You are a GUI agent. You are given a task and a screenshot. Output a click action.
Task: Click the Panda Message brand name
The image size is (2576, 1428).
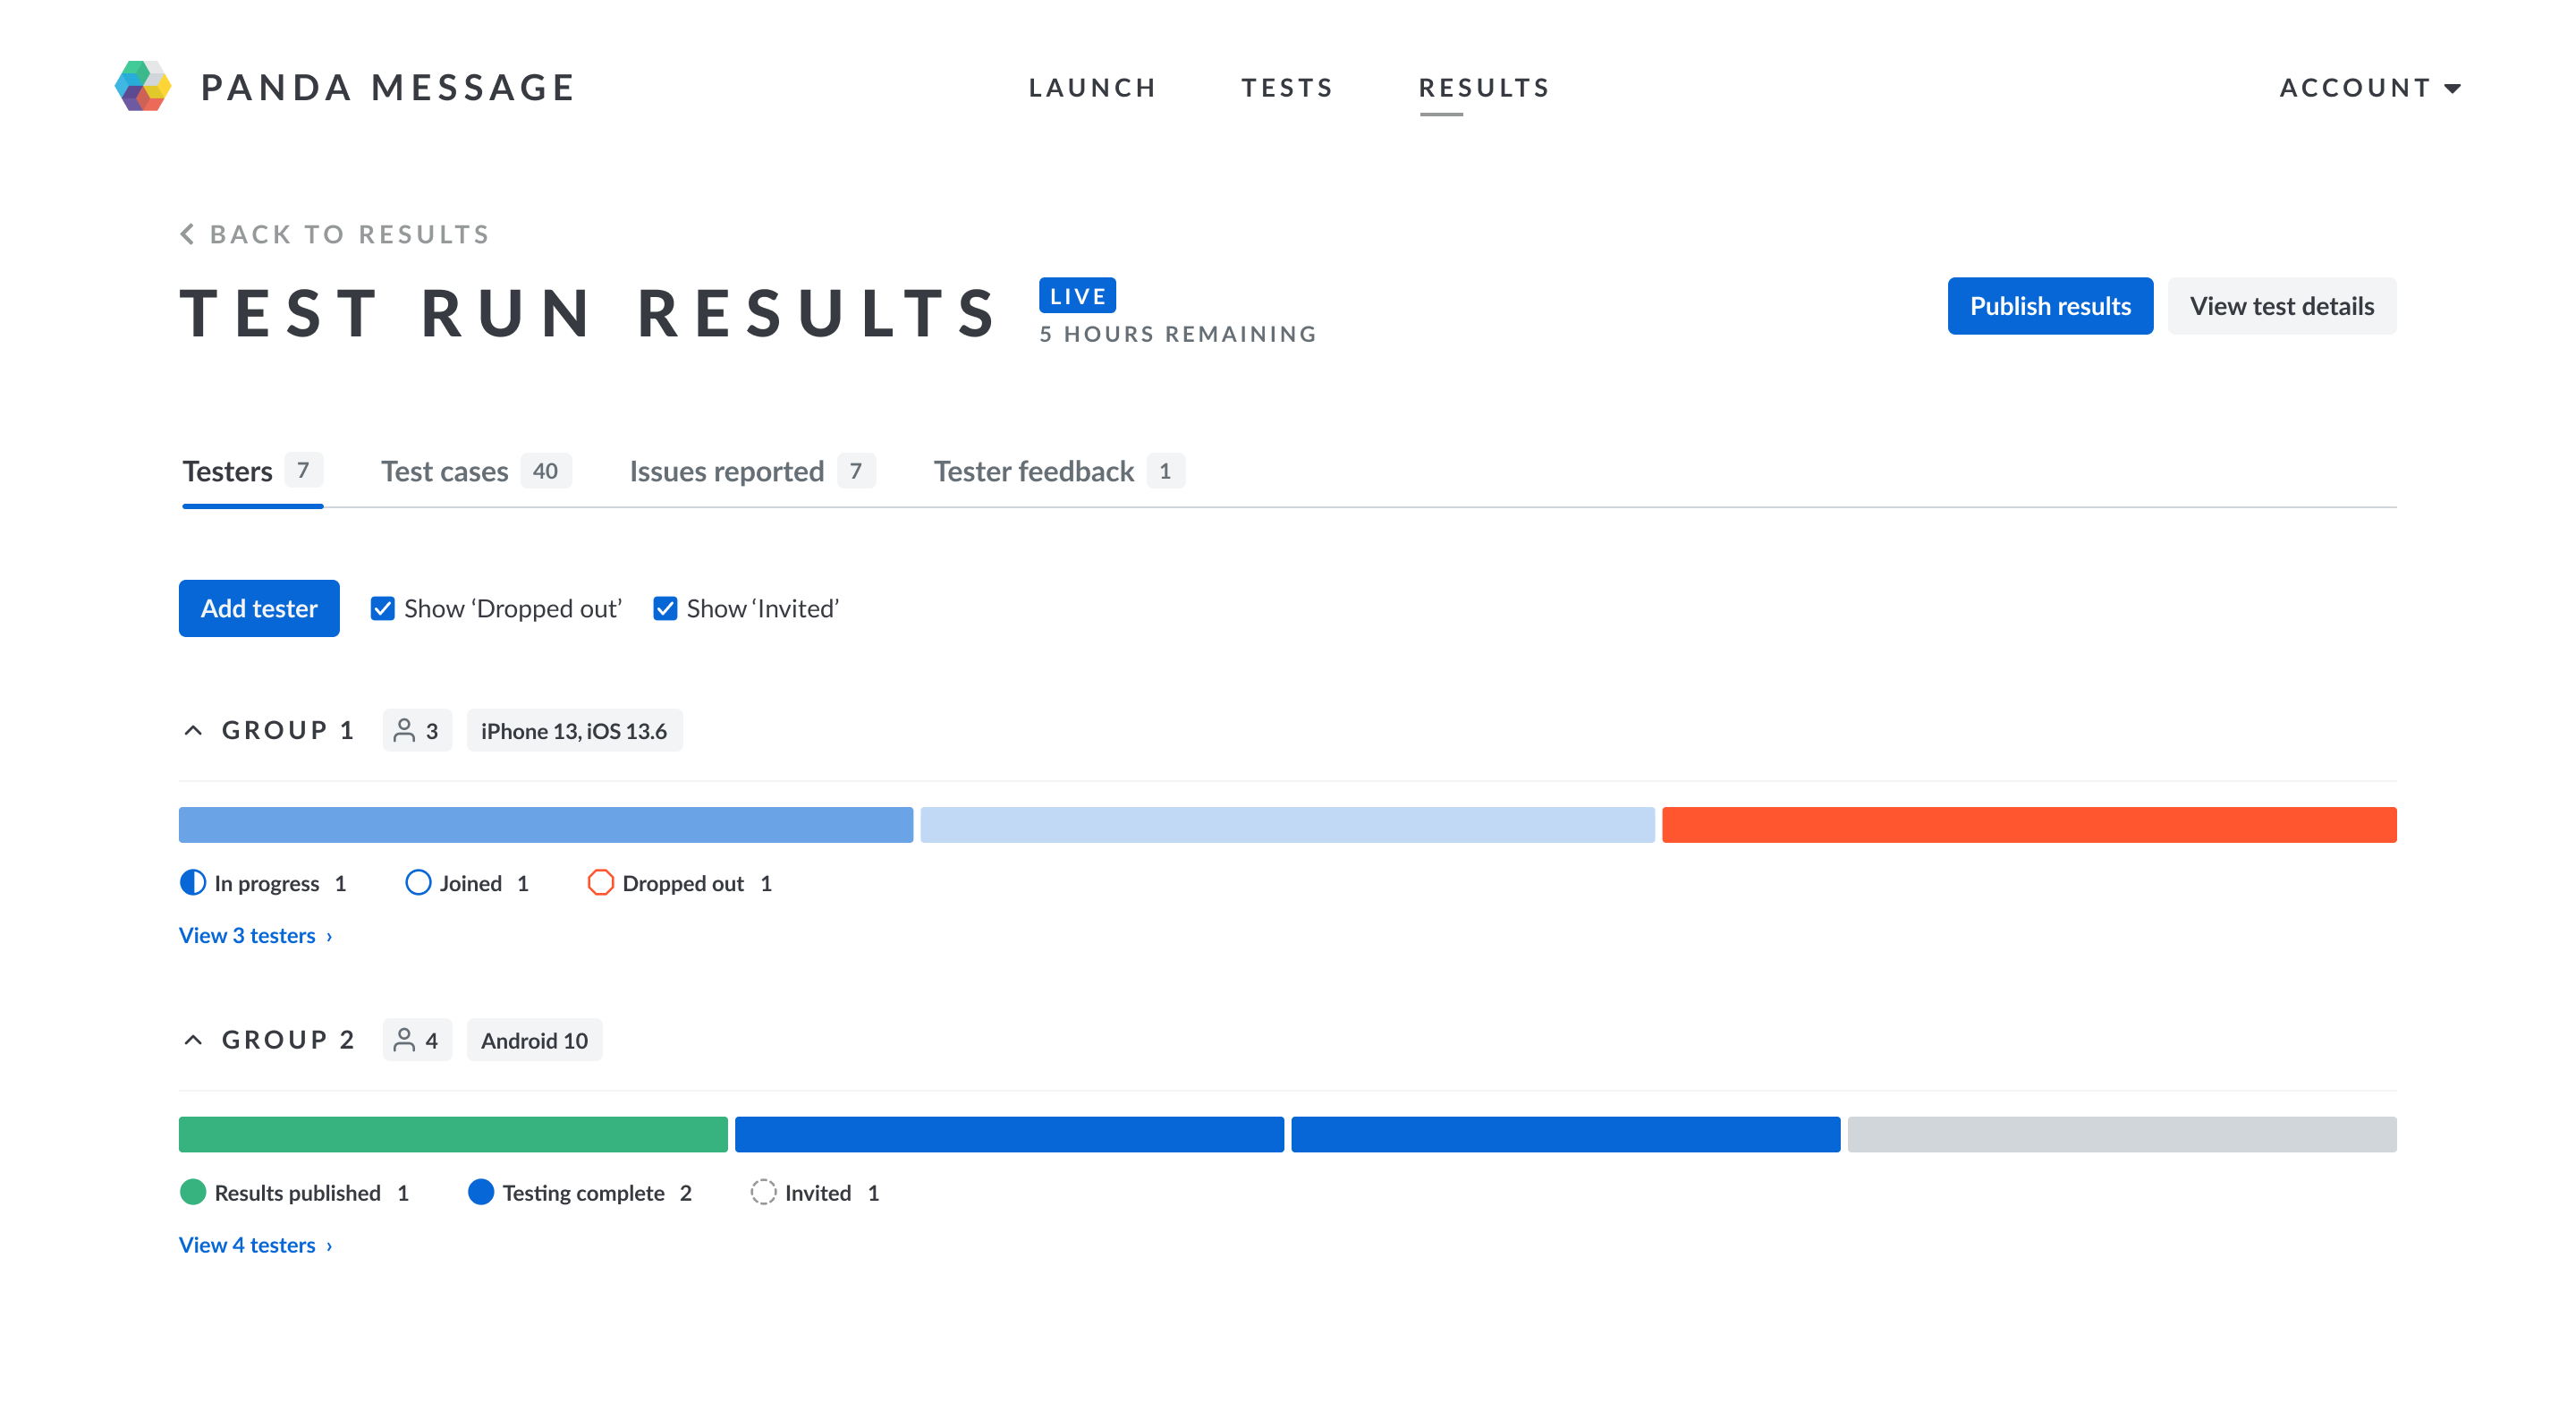click(x=388, y=88)
